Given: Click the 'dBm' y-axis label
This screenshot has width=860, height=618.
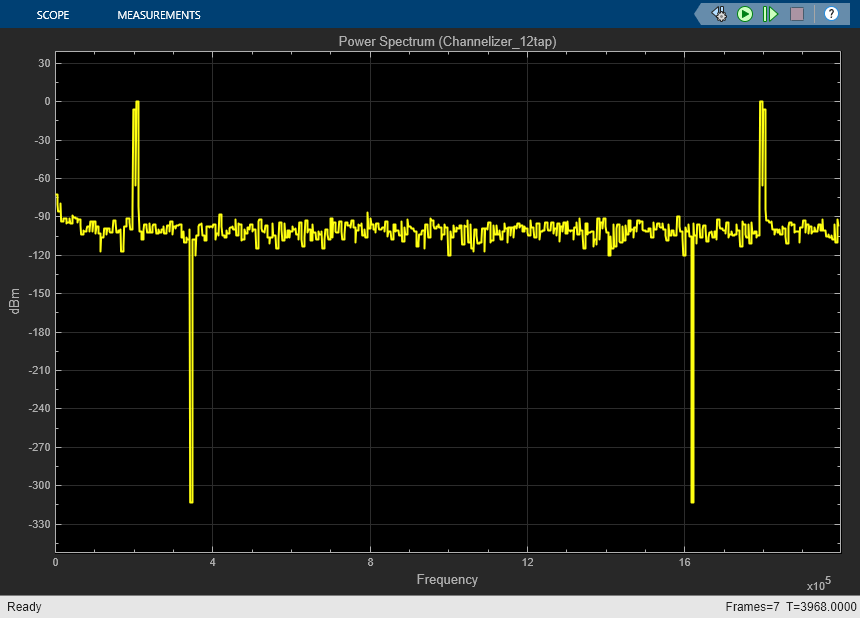Looking at the screenshot, I should point(15,301).
